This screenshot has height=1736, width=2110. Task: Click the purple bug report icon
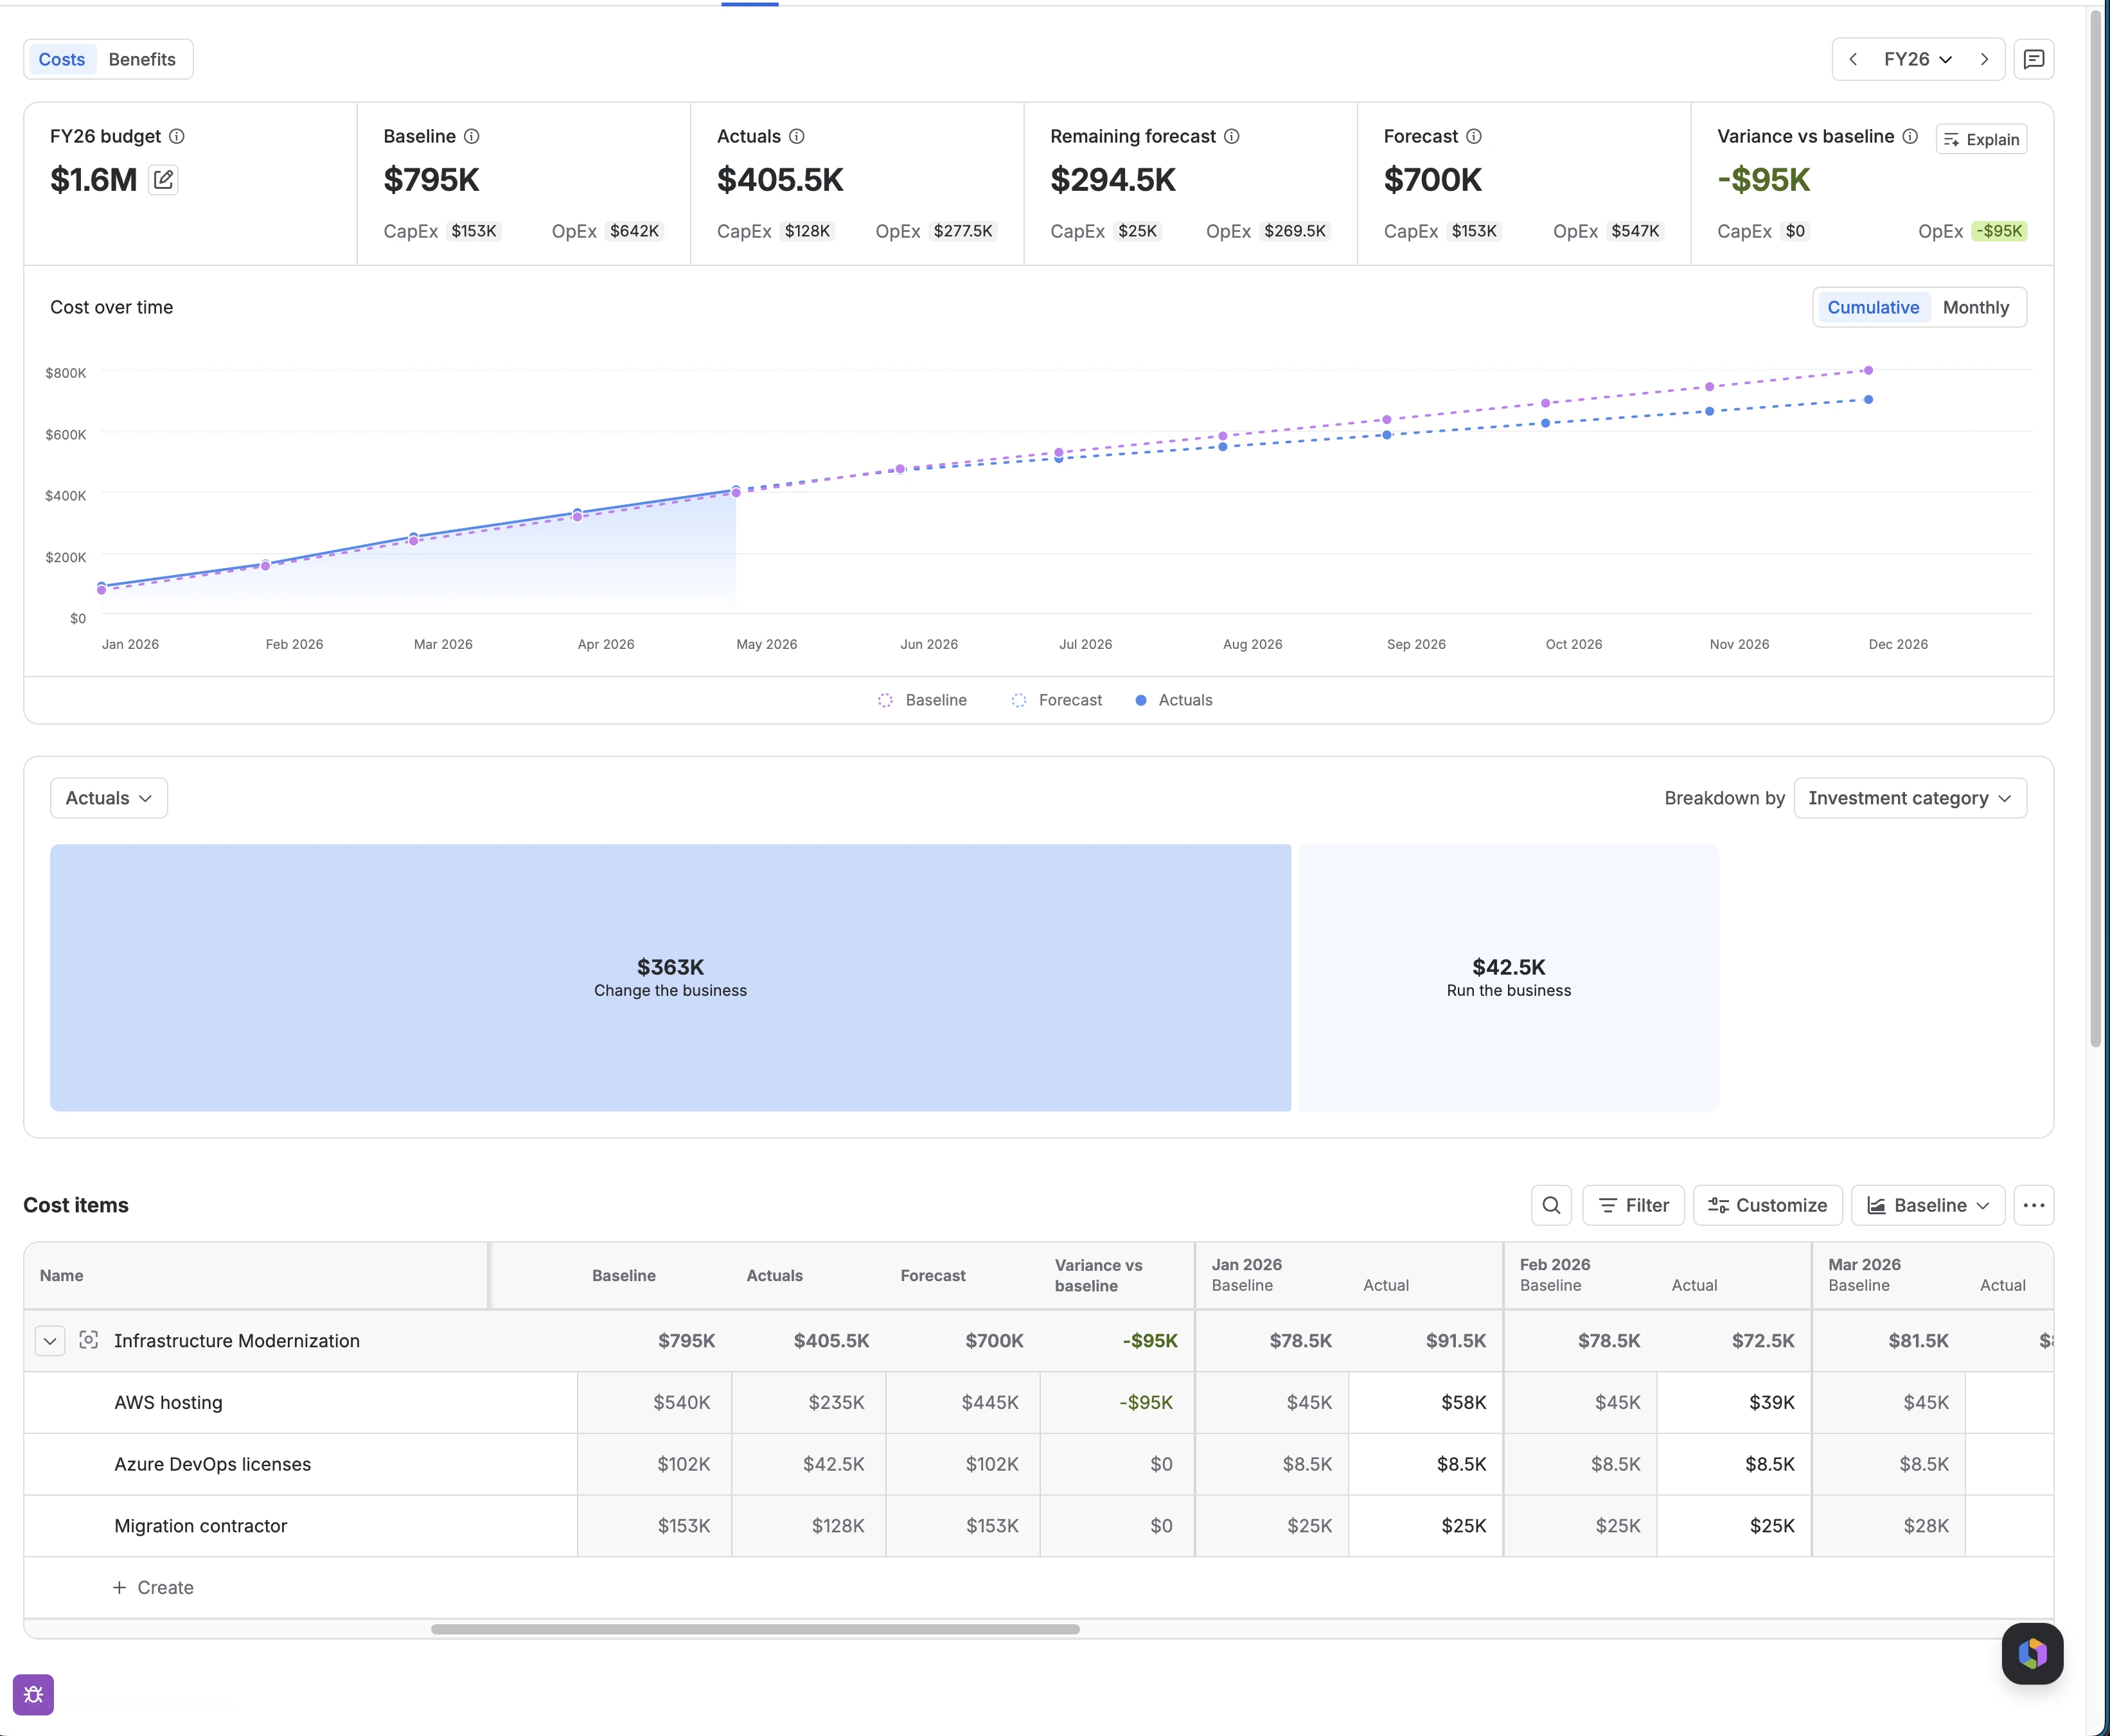coord(33,1694)
